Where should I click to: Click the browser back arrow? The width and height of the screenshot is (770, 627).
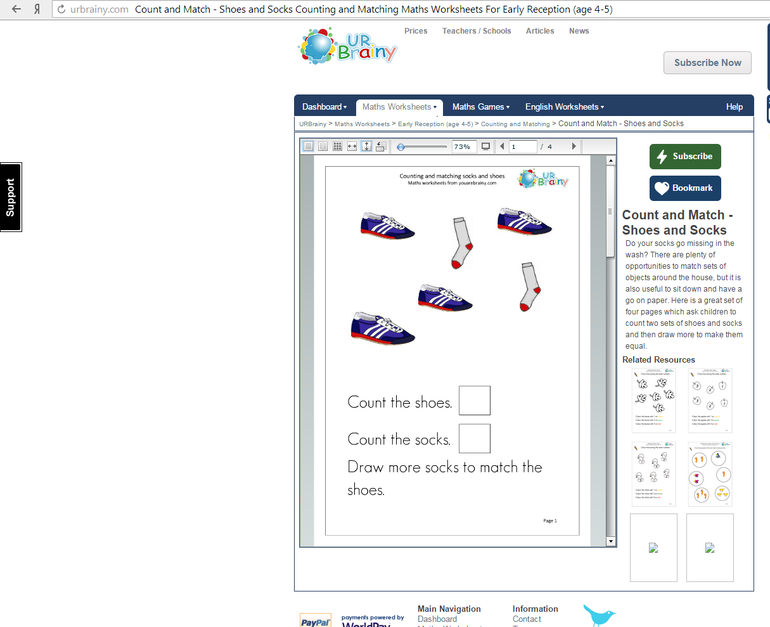pyautogui.click(x=16, y=8)
